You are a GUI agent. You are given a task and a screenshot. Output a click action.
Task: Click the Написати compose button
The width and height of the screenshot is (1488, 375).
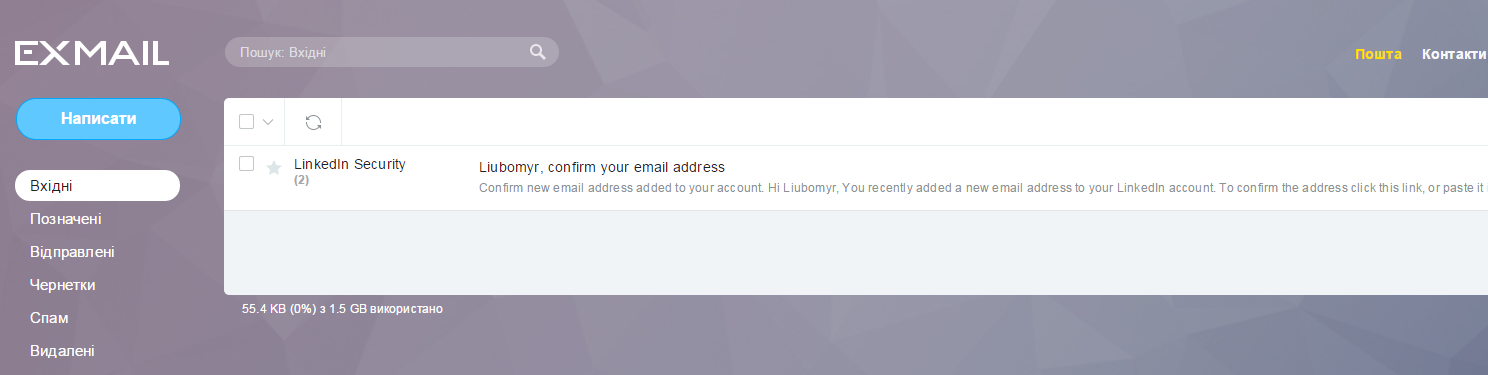[98, 119]
